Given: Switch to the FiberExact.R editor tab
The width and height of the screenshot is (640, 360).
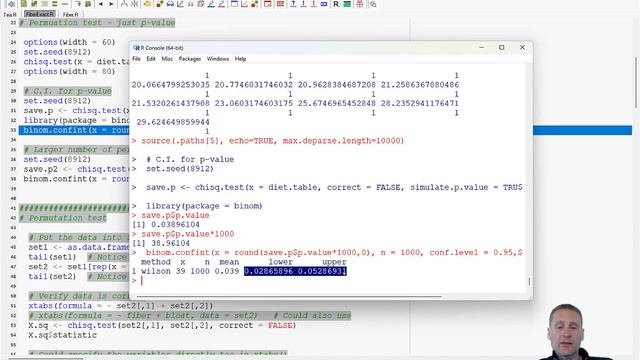Looking at the screenshot, I should pyautogui.click(x=40, y=14).
